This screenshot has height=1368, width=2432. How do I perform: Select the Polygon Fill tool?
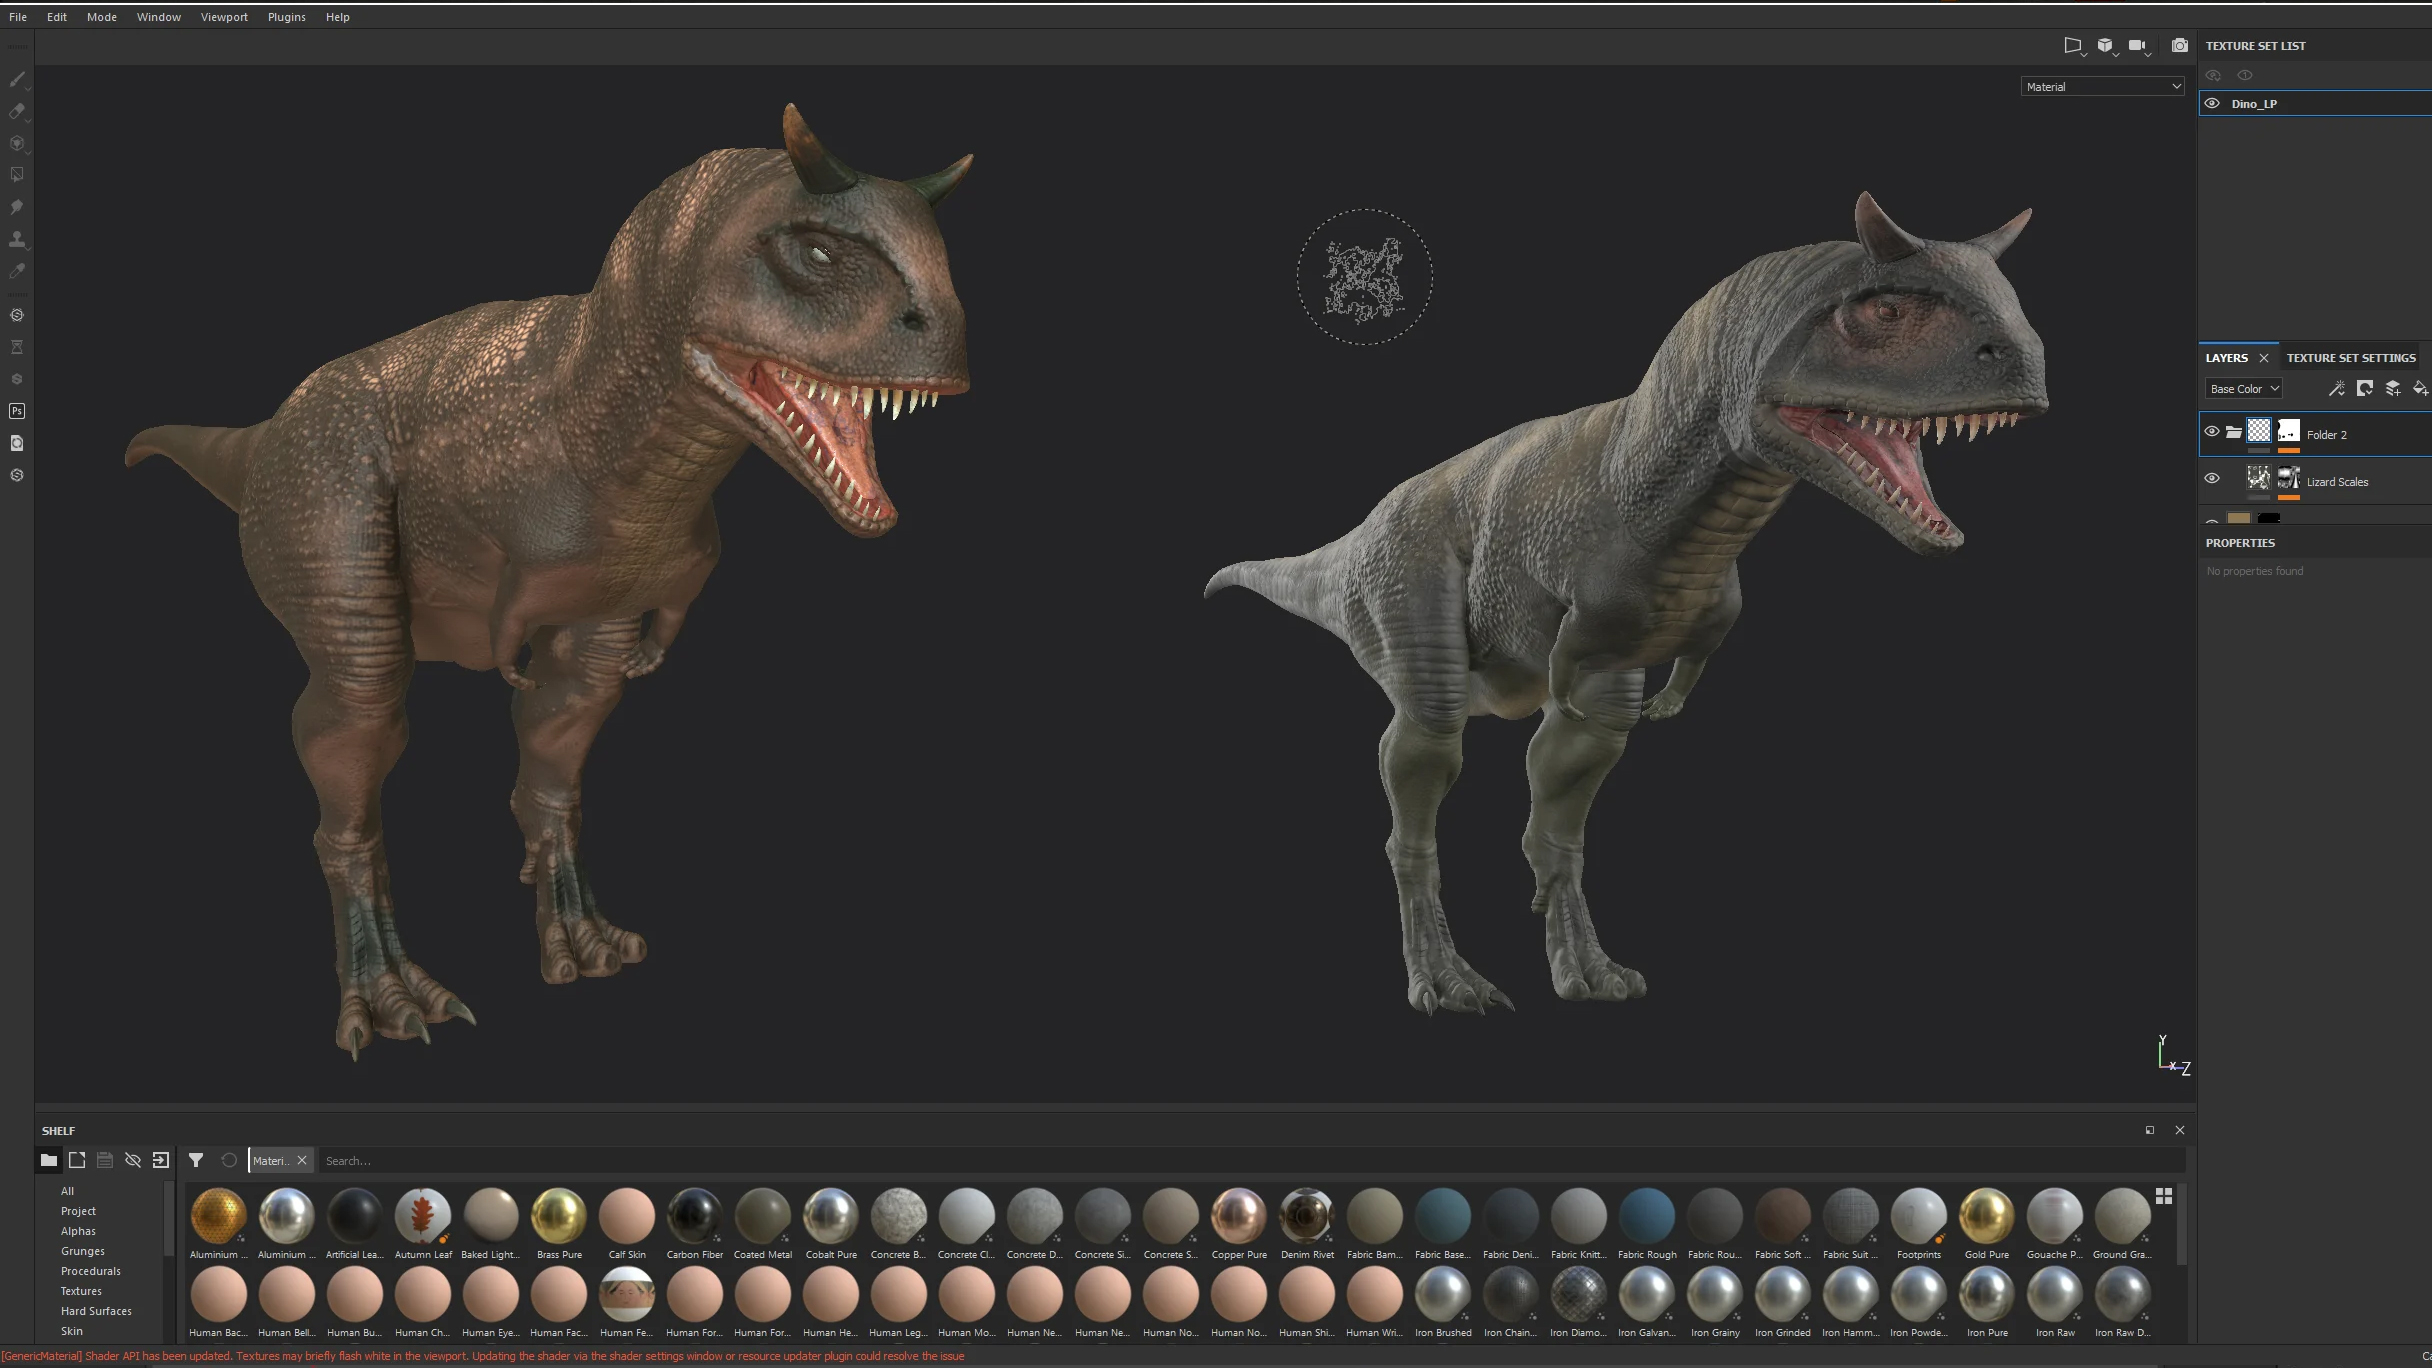tap(17, 175)
